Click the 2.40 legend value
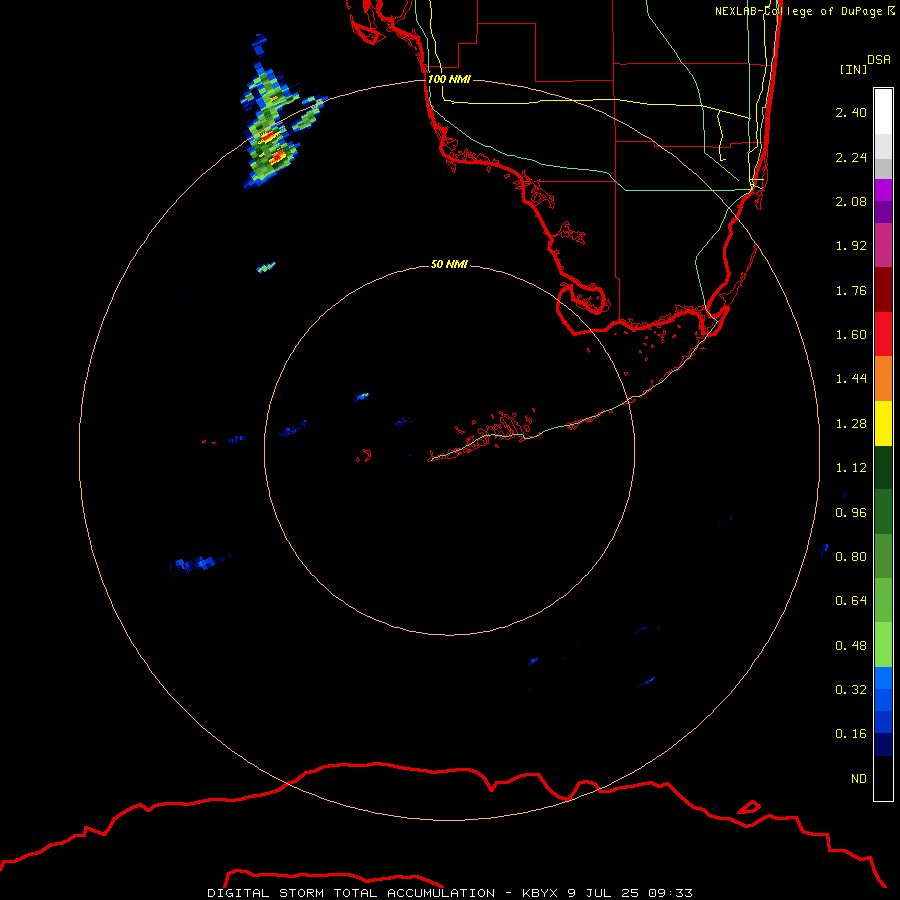The height and width of the screenshot is (900, 900). 851,112
